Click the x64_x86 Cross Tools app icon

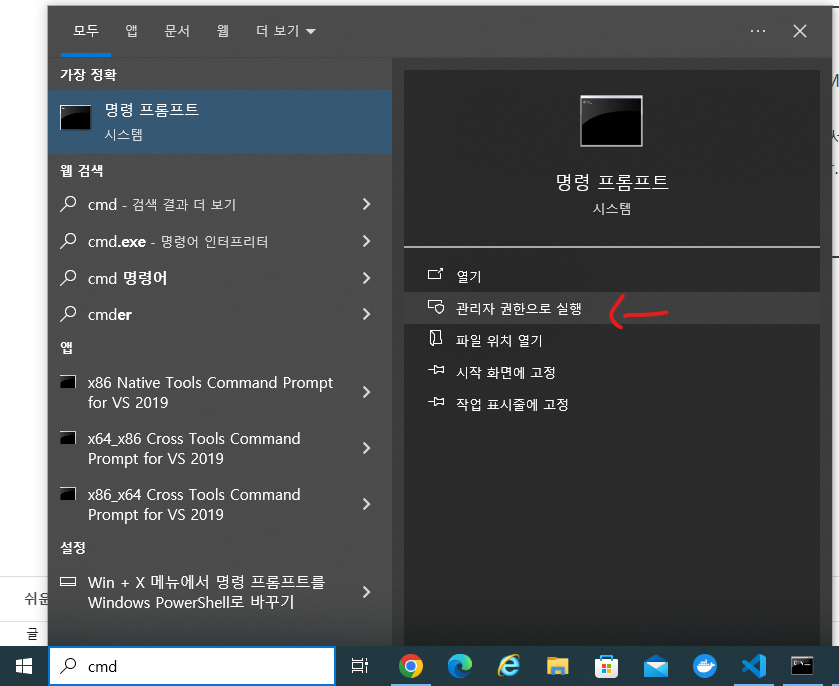[68, 437]
